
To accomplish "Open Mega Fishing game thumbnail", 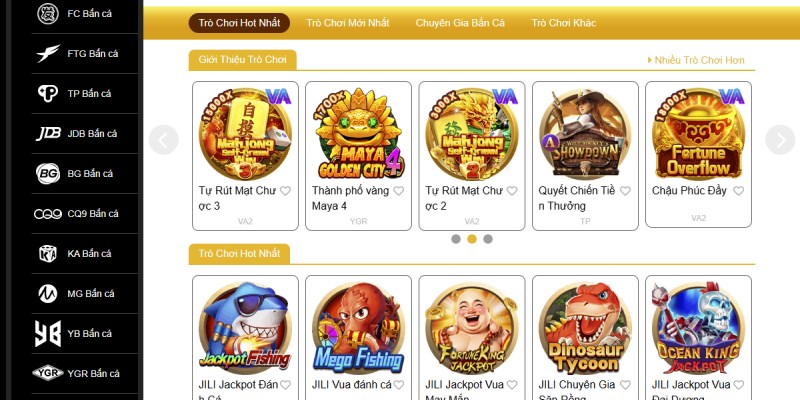I will [x=359, y=328].
